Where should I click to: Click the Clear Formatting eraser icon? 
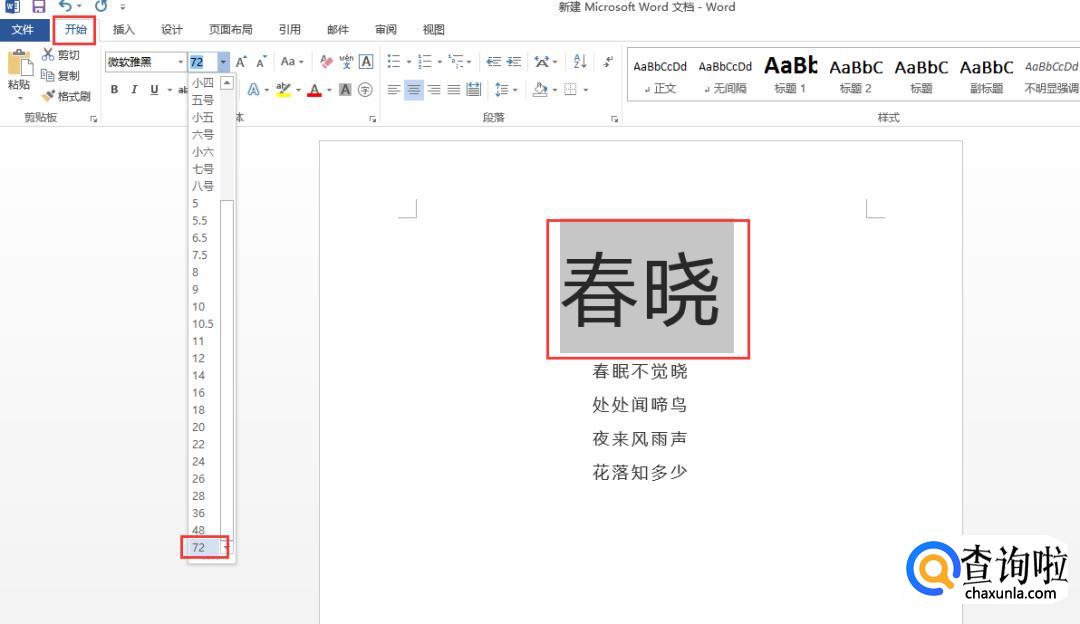[x=326, y=62]
